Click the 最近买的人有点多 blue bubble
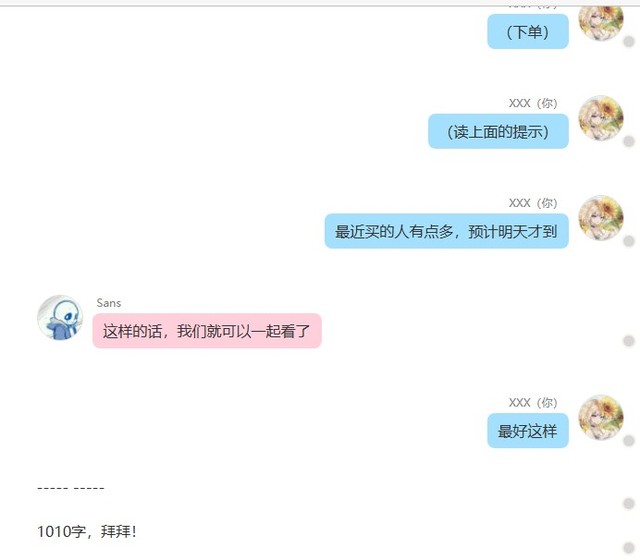The image size is (640, 560). 447,231
